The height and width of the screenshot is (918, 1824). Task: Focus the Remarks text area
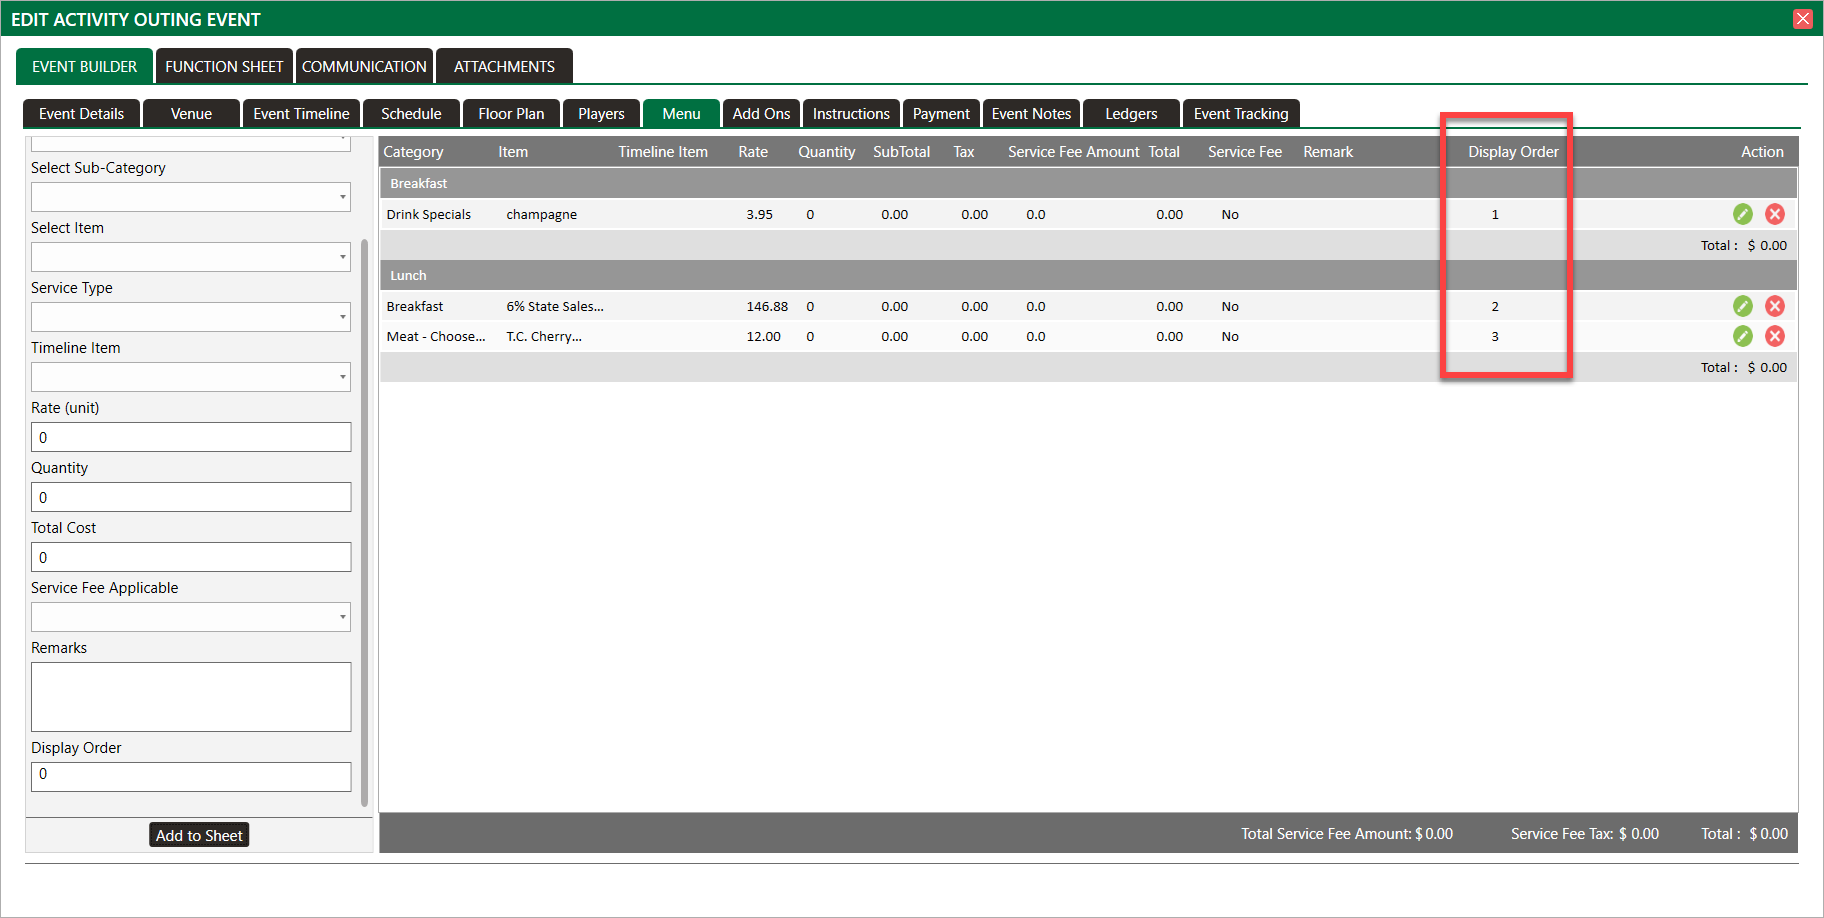tap(191, 697)
